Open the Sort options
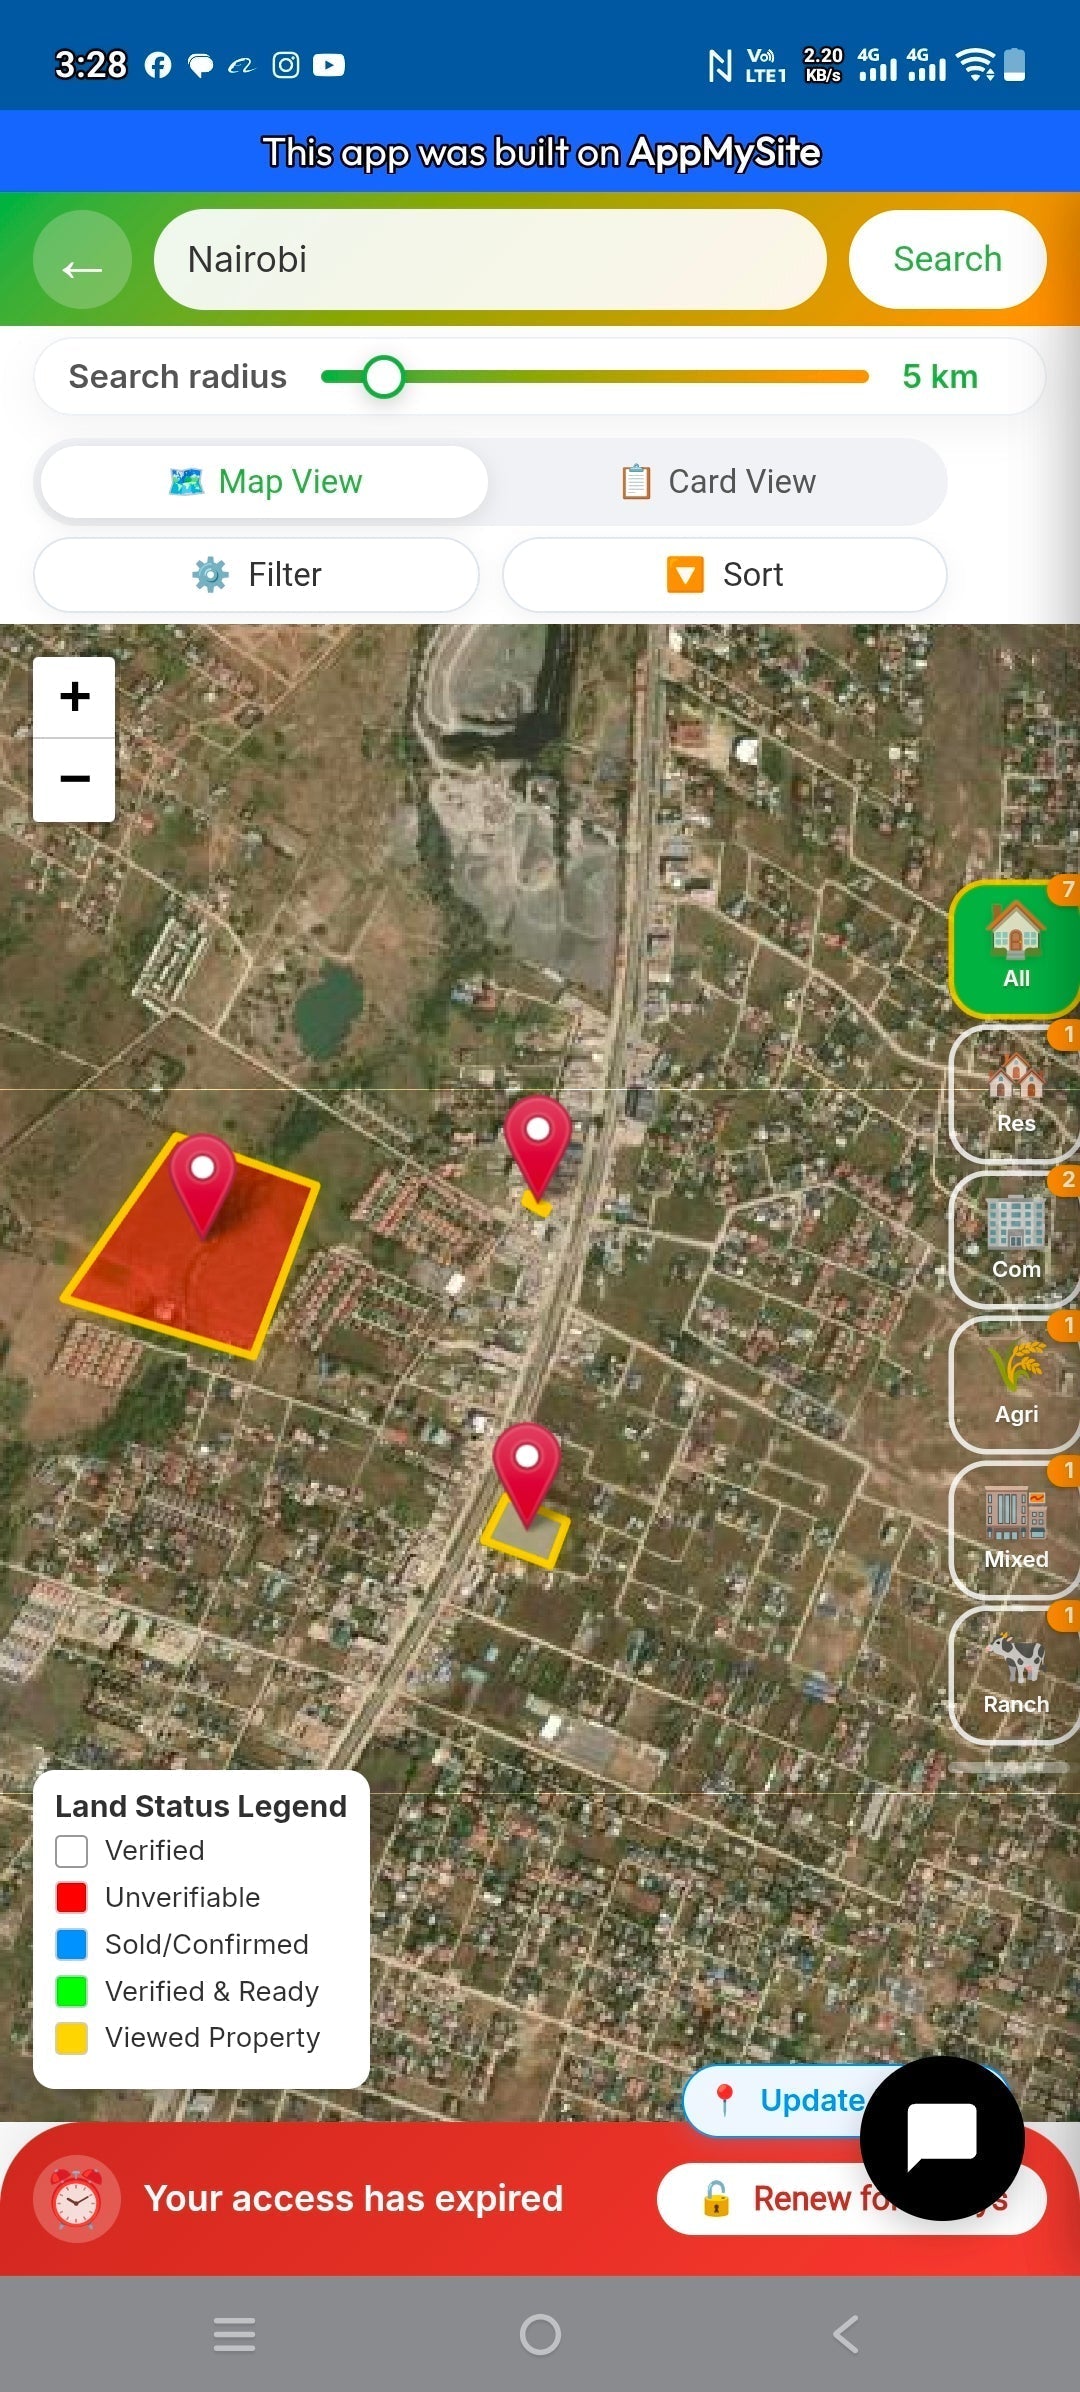1080x2392 pixels. pos(725,575)
